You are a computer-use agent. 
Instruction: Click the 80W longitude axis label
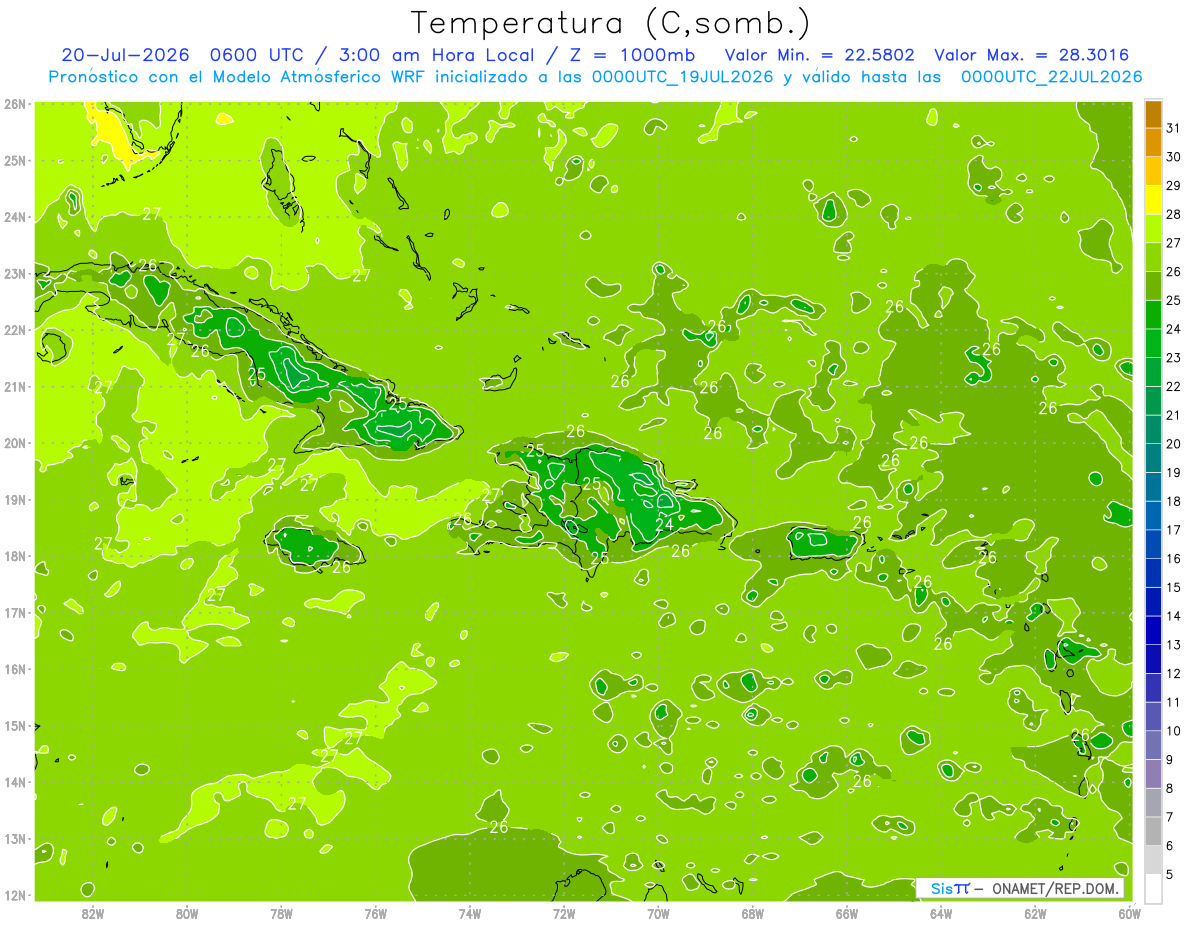[x=187, y=913]
